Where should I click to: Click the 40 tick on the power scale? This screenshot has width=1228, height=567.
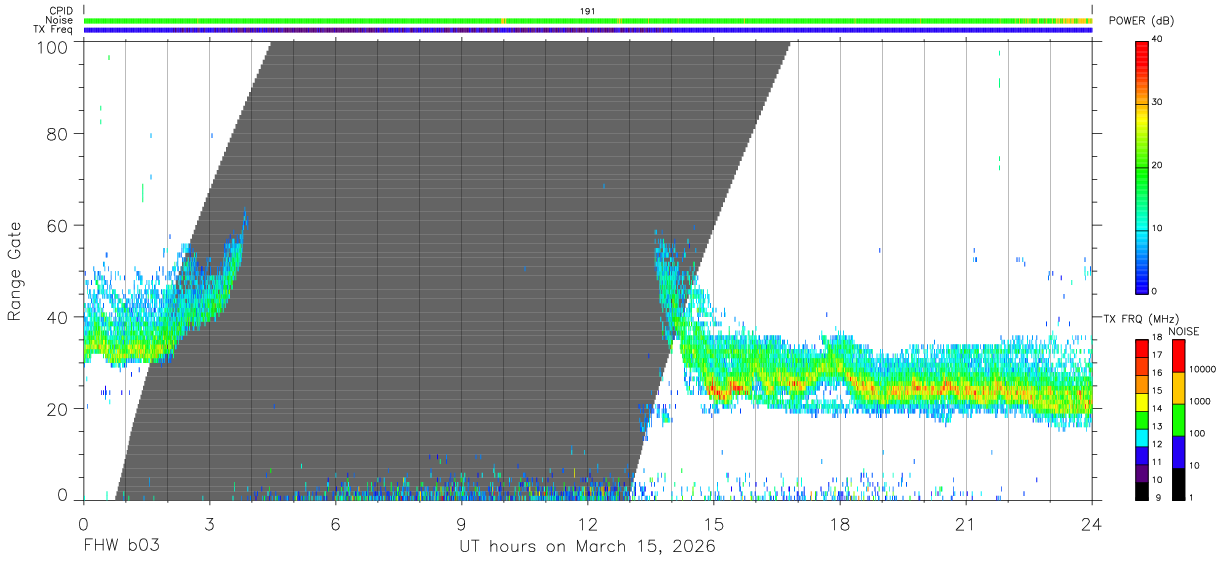tap(1159, 39)
